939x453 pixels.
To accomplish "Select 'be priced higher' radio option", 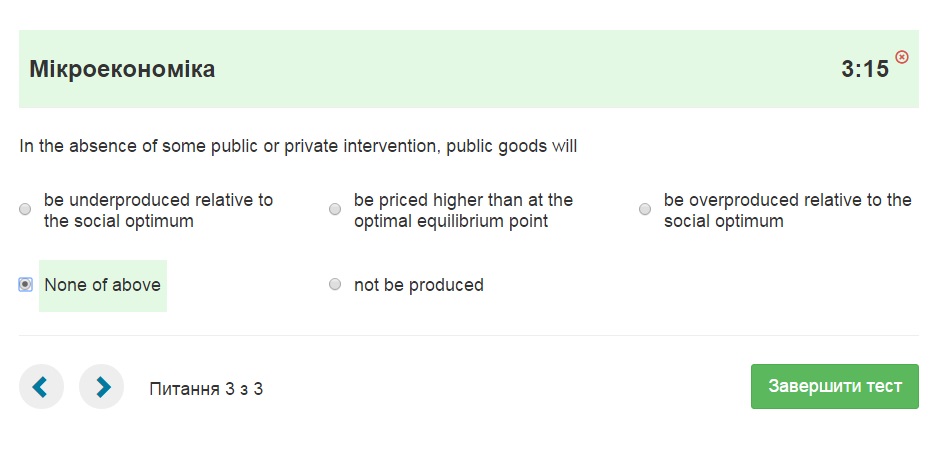I will pos(335,209).
